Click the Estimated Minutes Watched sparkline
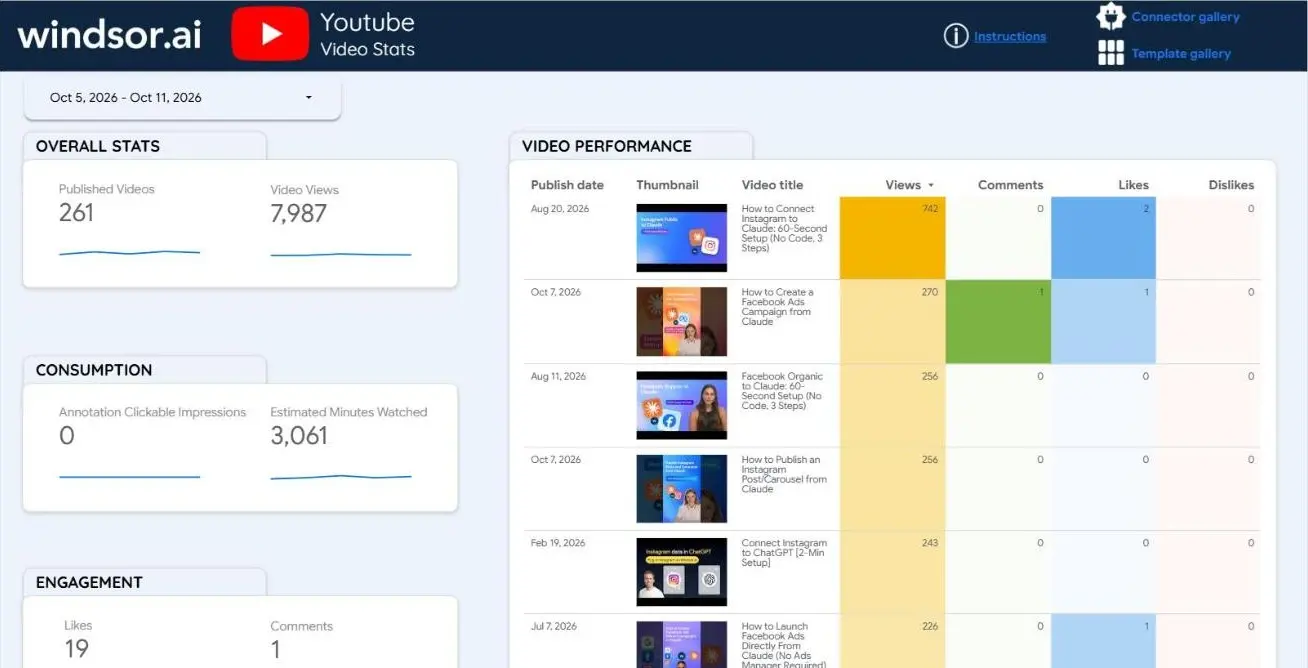Image resolution: width=1308 pixels, height=668 pixels. point(341,477)
